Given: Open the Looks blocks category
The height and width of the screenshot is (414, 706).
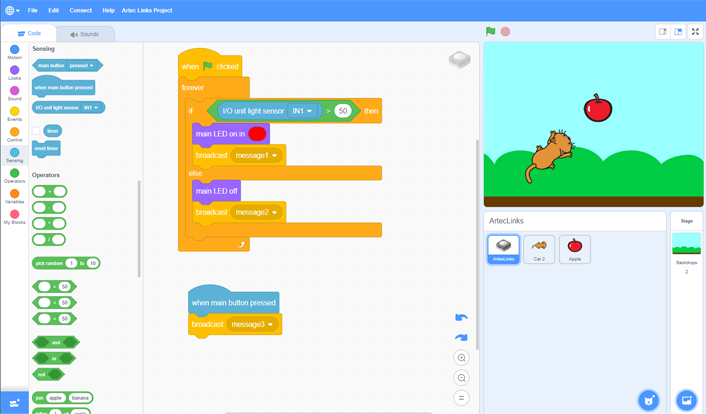Looking at the screenshot, I should click(x=14, y=70).
